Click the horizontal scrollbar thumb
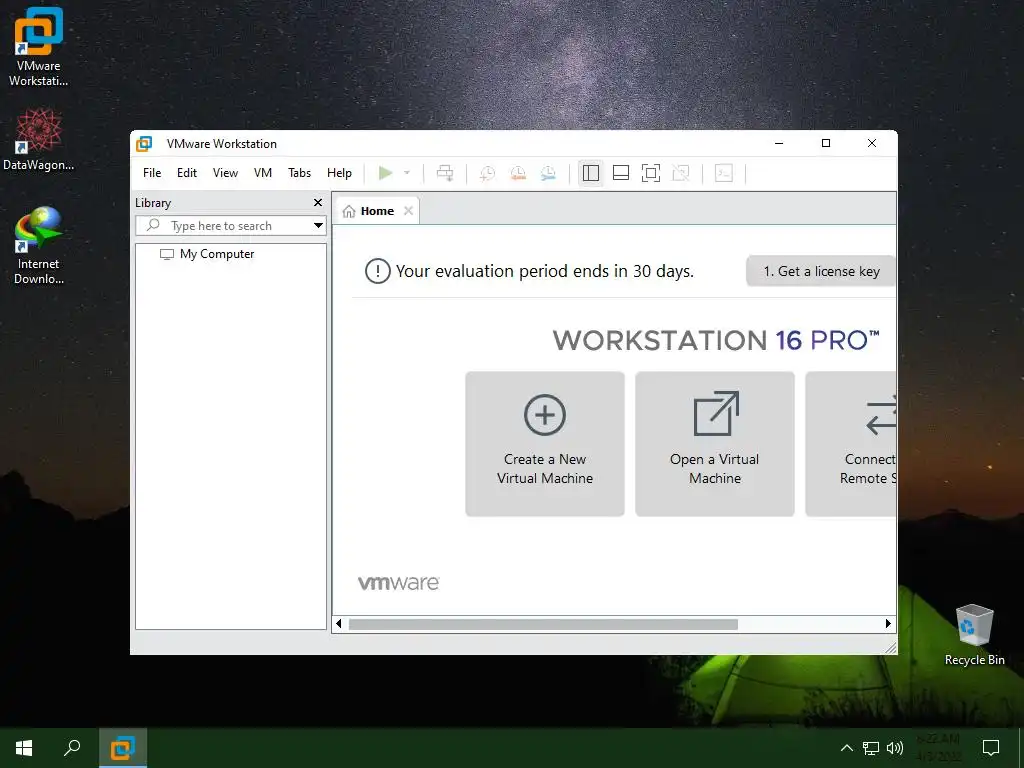Screen dimensions: 1024x768 coord(543,624)
